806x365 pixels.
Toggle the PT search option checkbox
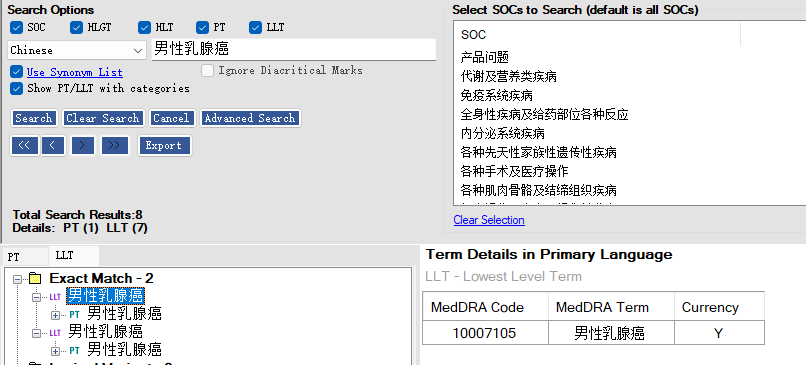(203, 28)
